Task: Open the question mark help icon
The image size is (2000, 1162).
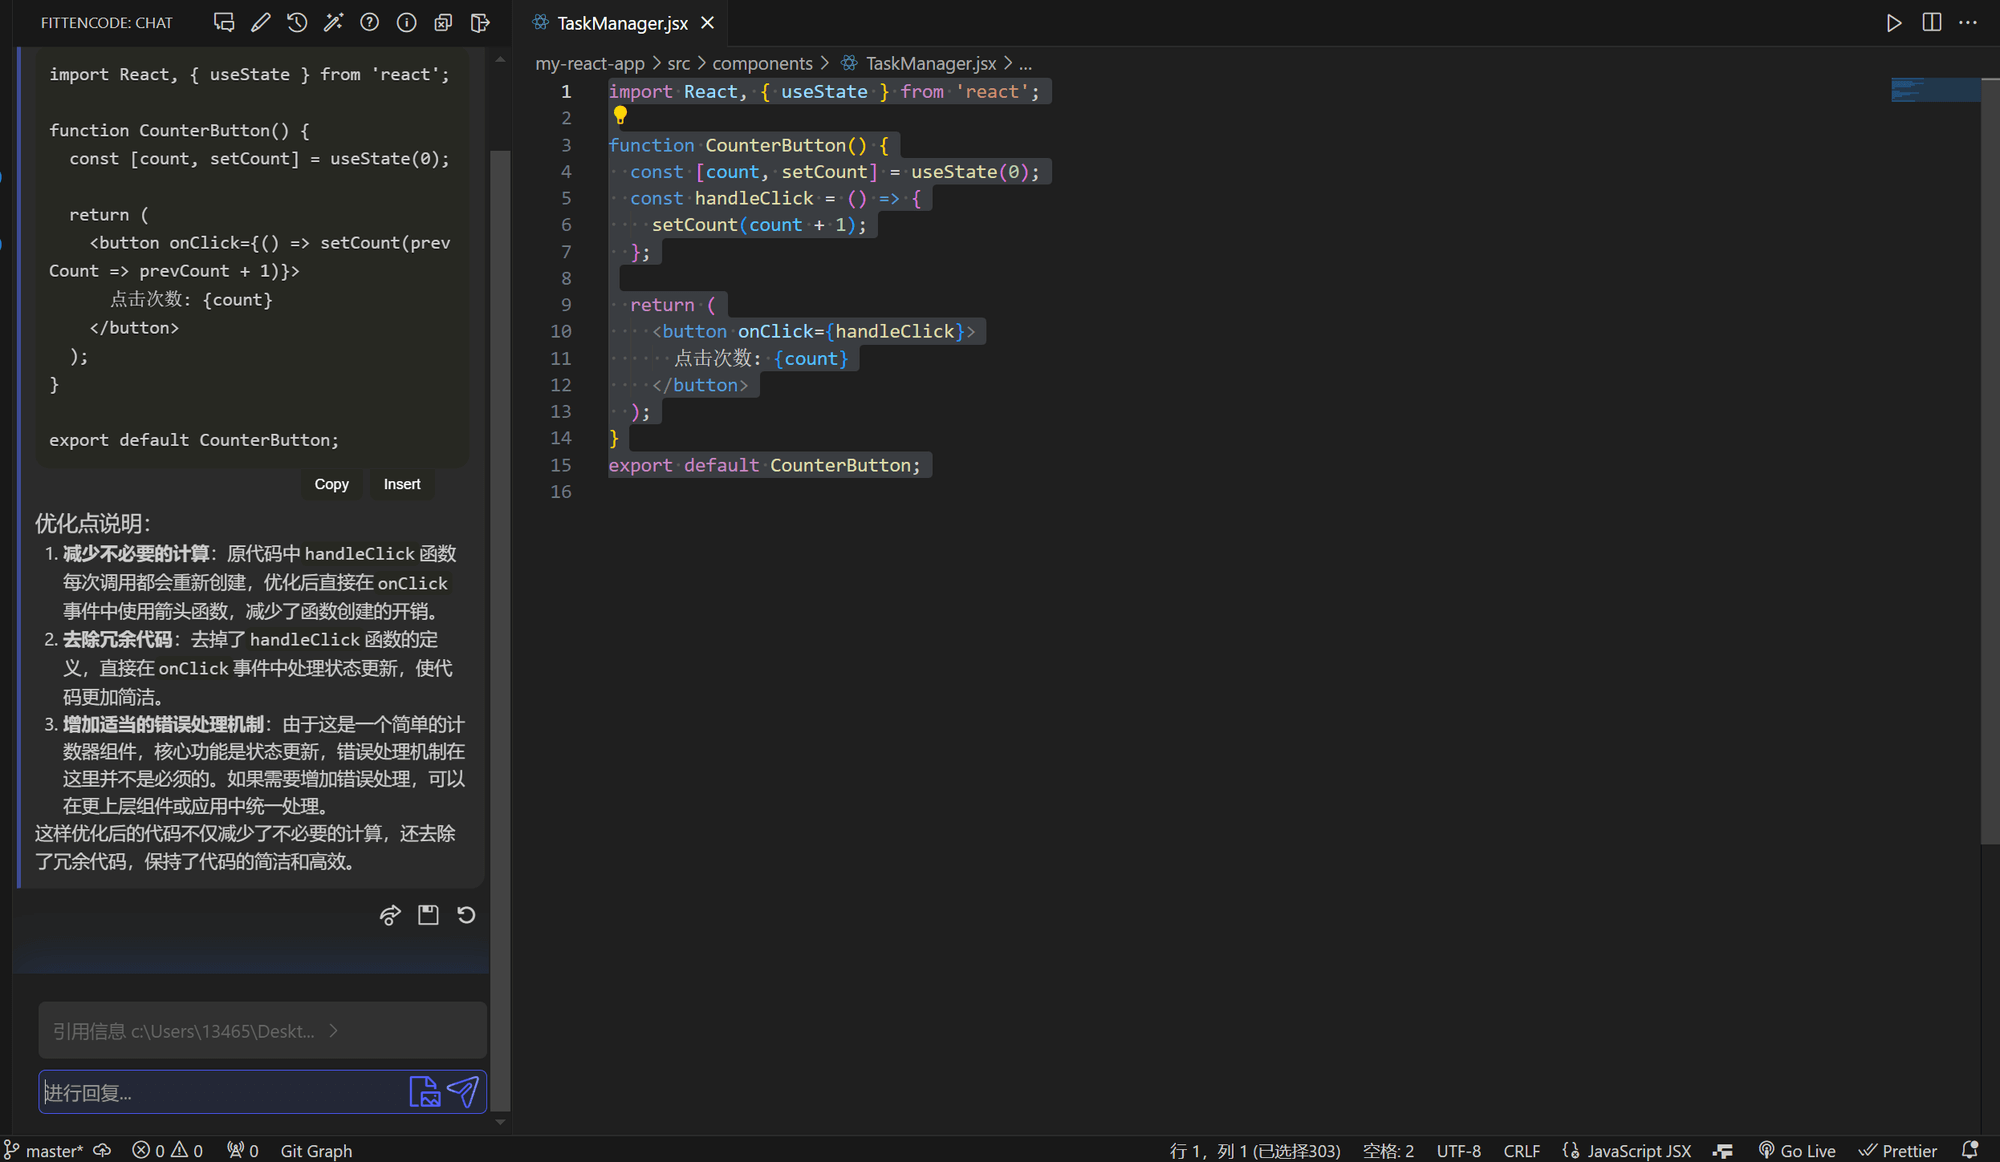Action: (x=370, y=22)
